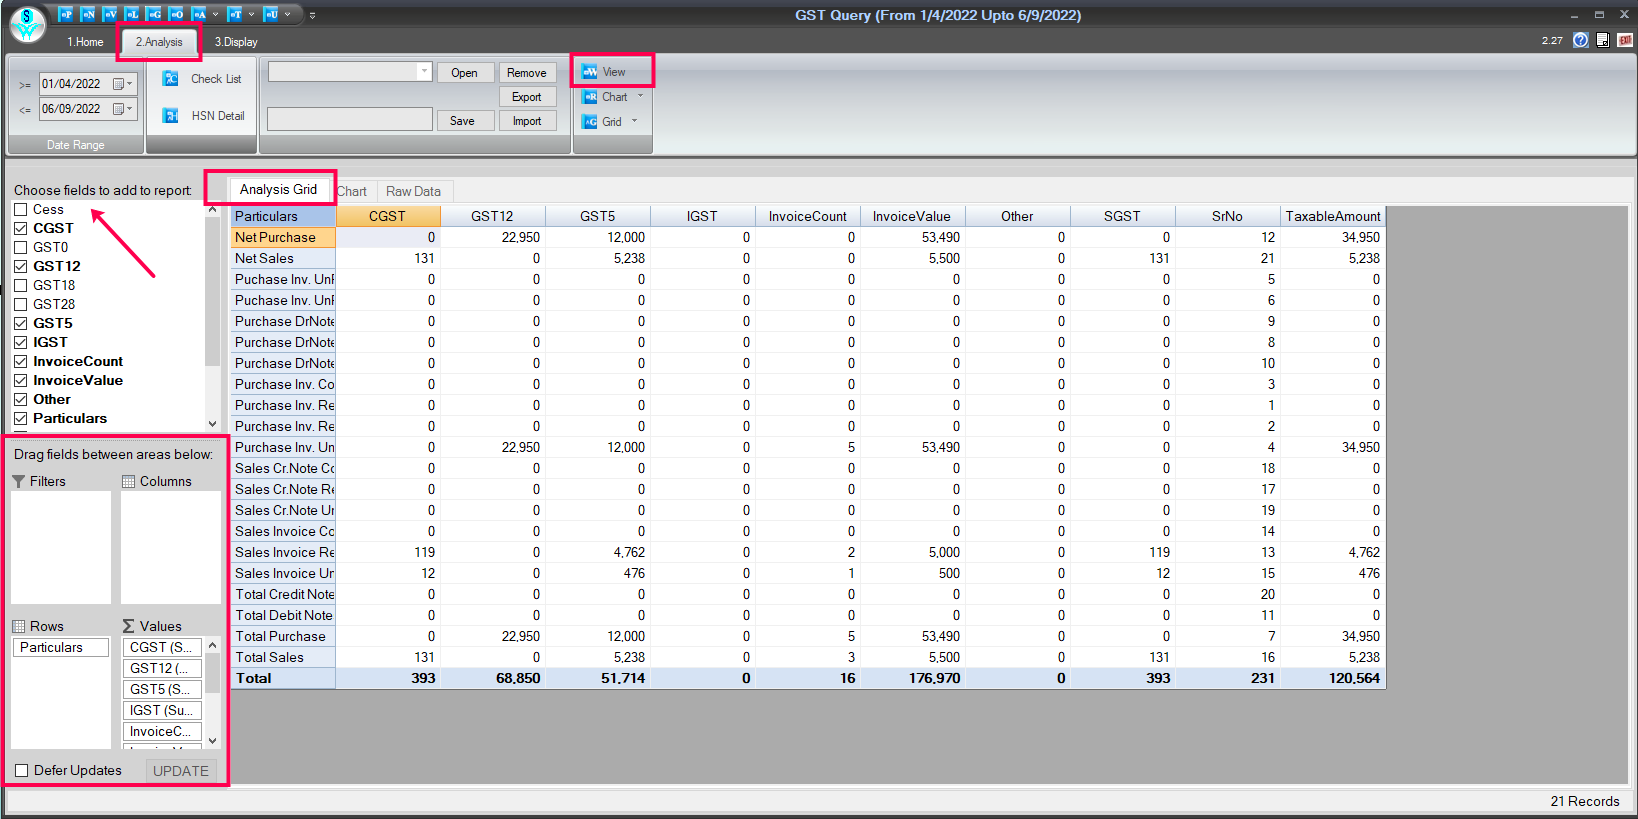1638x819 pixels.
Task: Click the Particulars column header in grid
Action: tap(284, 216)
